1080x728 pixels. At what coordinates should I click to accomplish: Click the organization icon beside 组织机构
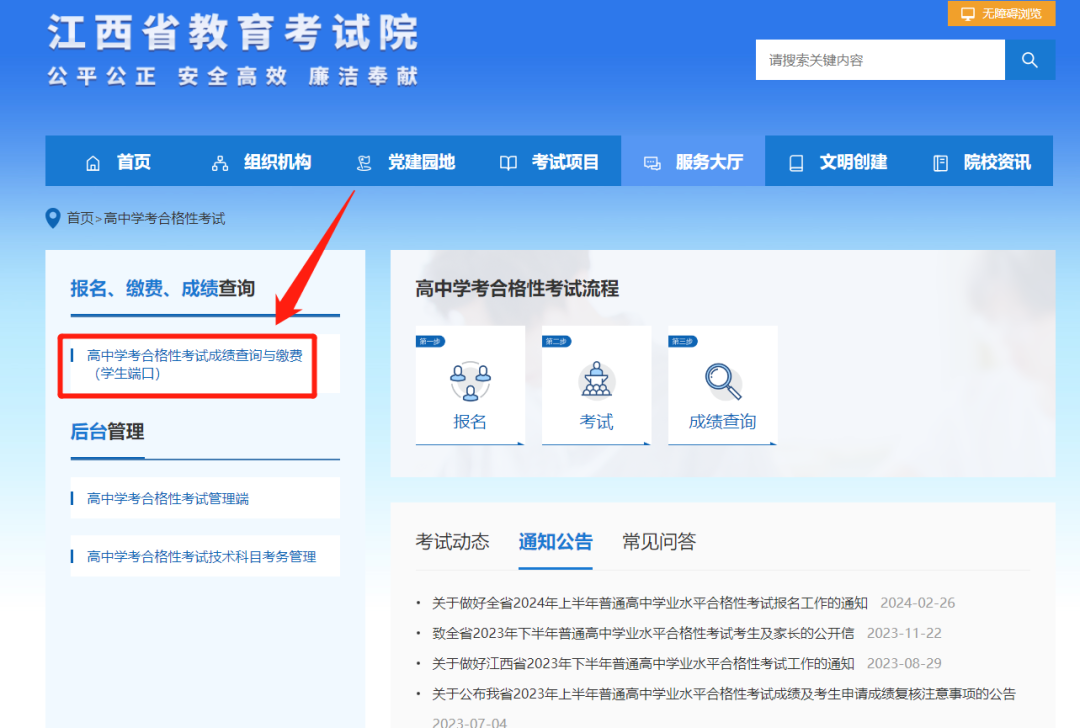click(218, 161)
